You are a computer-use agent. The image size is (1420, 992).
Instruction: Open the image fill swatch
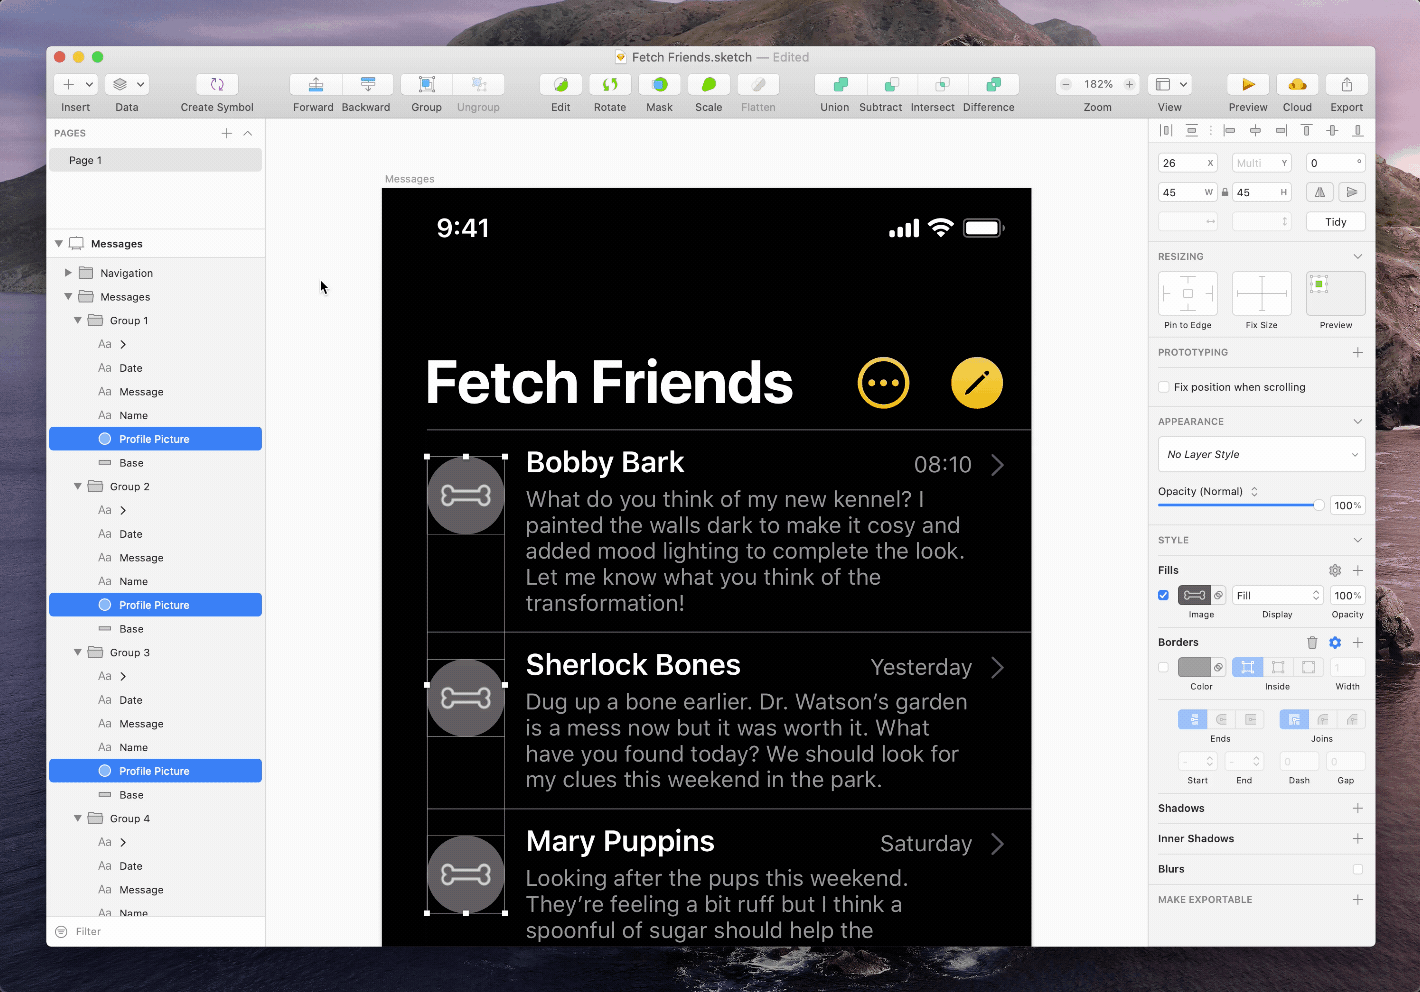(1194, 595)
